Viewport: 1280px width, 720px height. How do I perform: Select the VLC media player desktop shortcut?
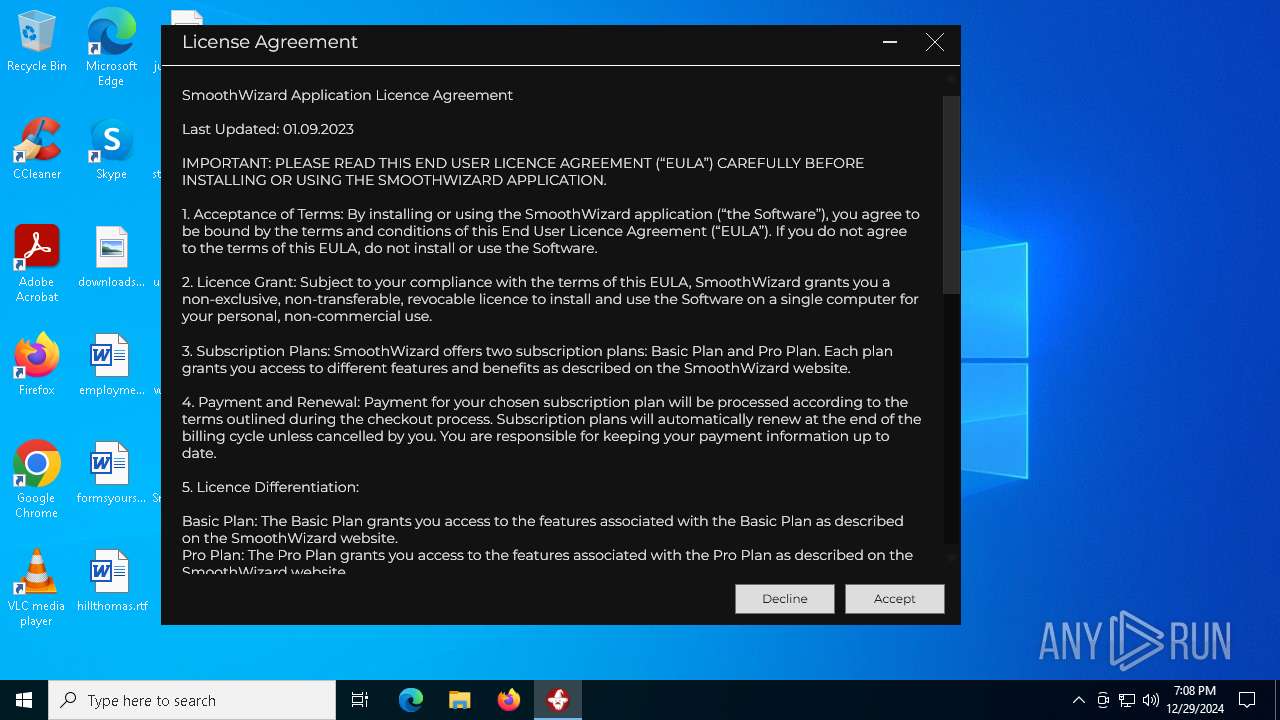coord(37,588)
